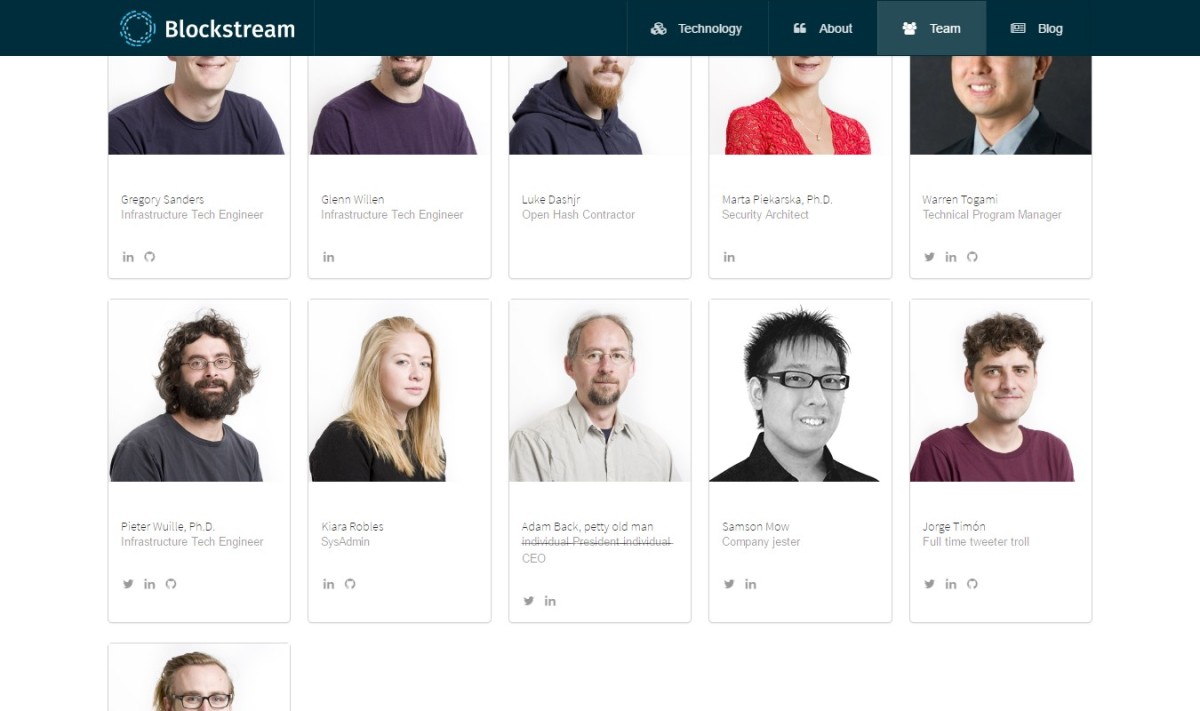Click Kiara Robles's portrait photo
Viewport: 1200px width, 711px height.
tap(399, 391)
